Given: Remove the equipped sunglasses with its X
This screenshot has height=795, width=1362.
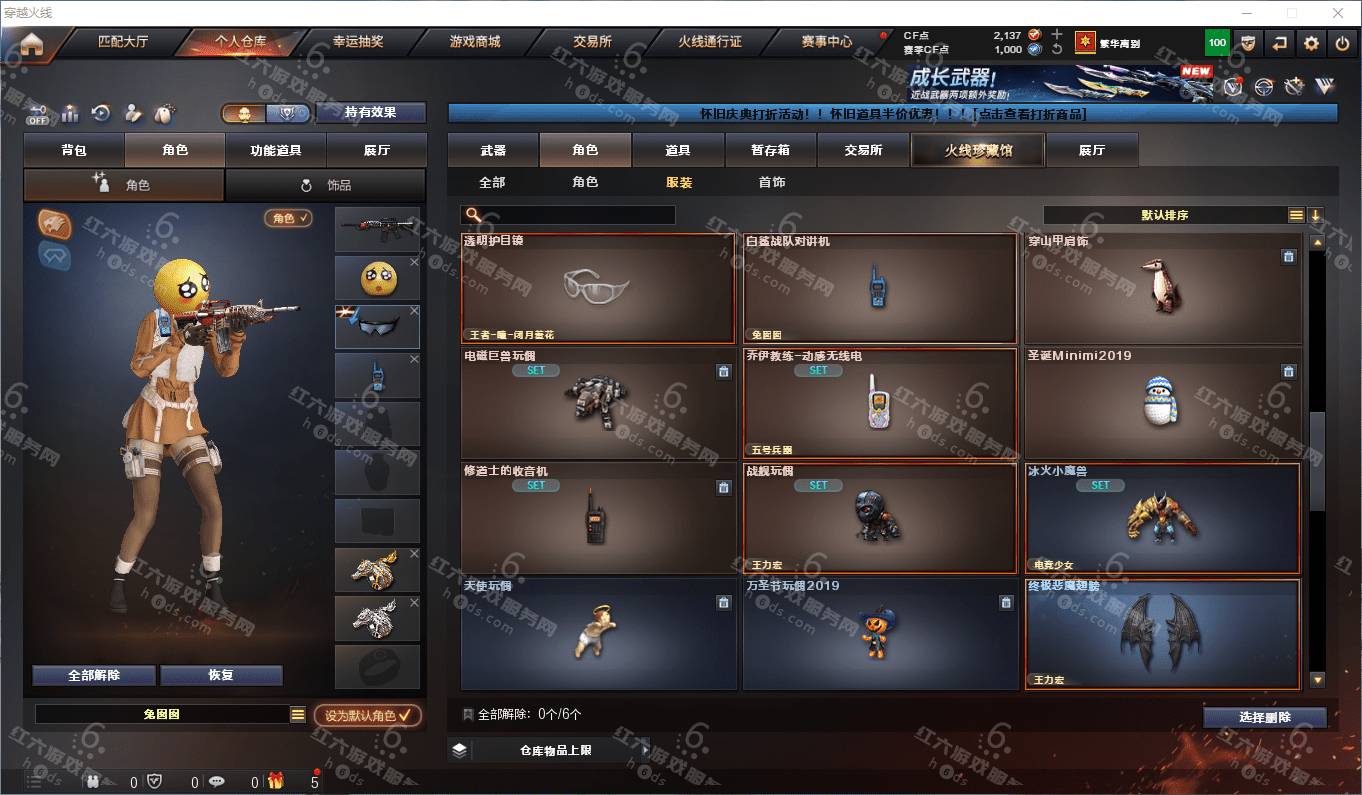Looking at the screenshot, I should tap(414, 311).
